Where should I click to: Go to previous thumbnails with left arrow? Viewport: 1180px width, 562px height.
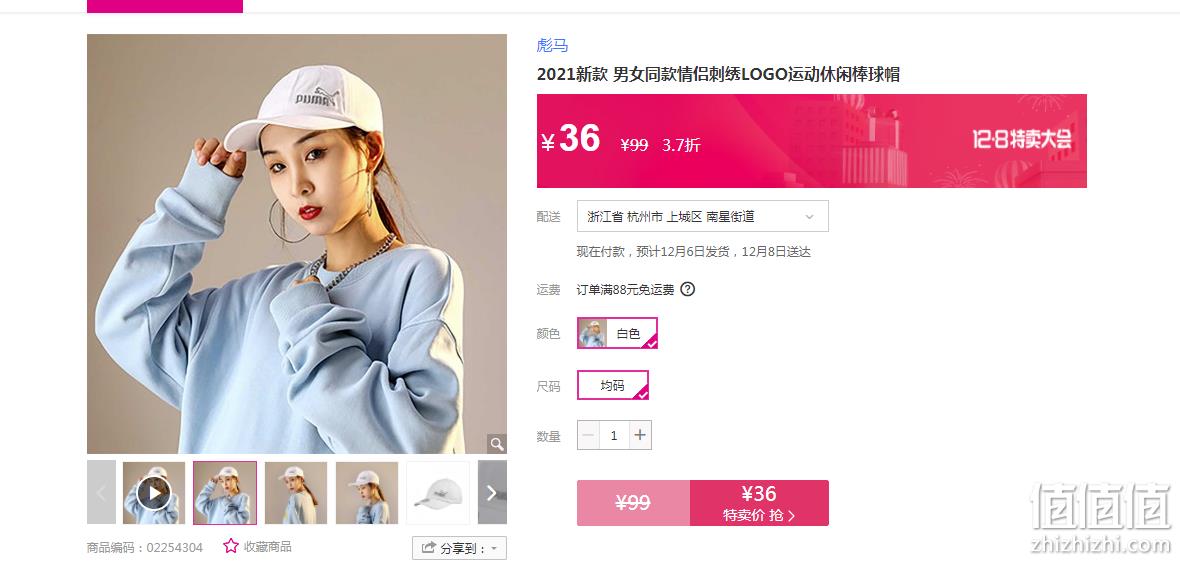tap(102, 493)
